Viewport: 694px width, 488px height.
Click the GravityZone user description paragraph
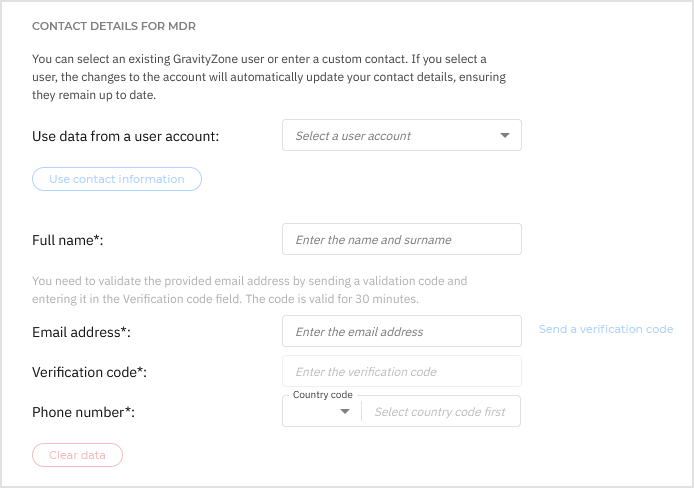(260, 78)
